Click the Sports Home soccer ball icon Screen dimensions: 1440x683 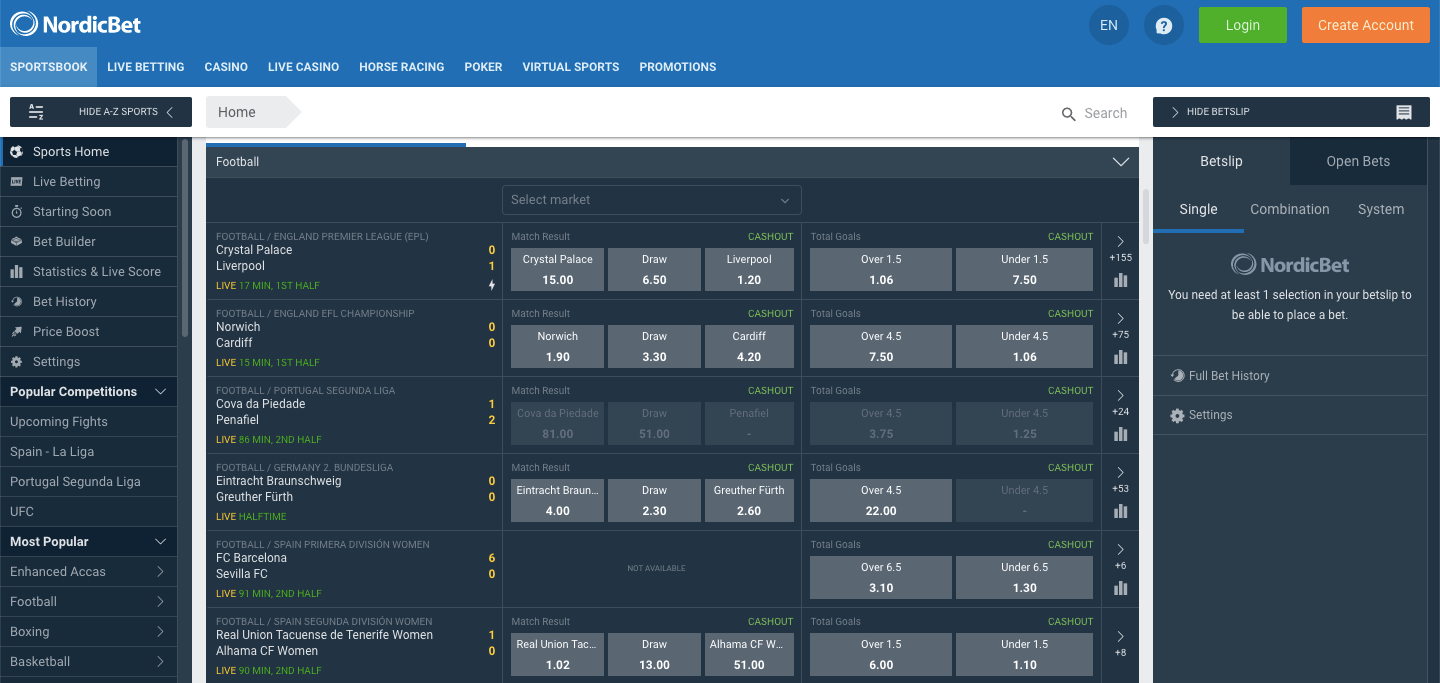(x=16, y=152)
